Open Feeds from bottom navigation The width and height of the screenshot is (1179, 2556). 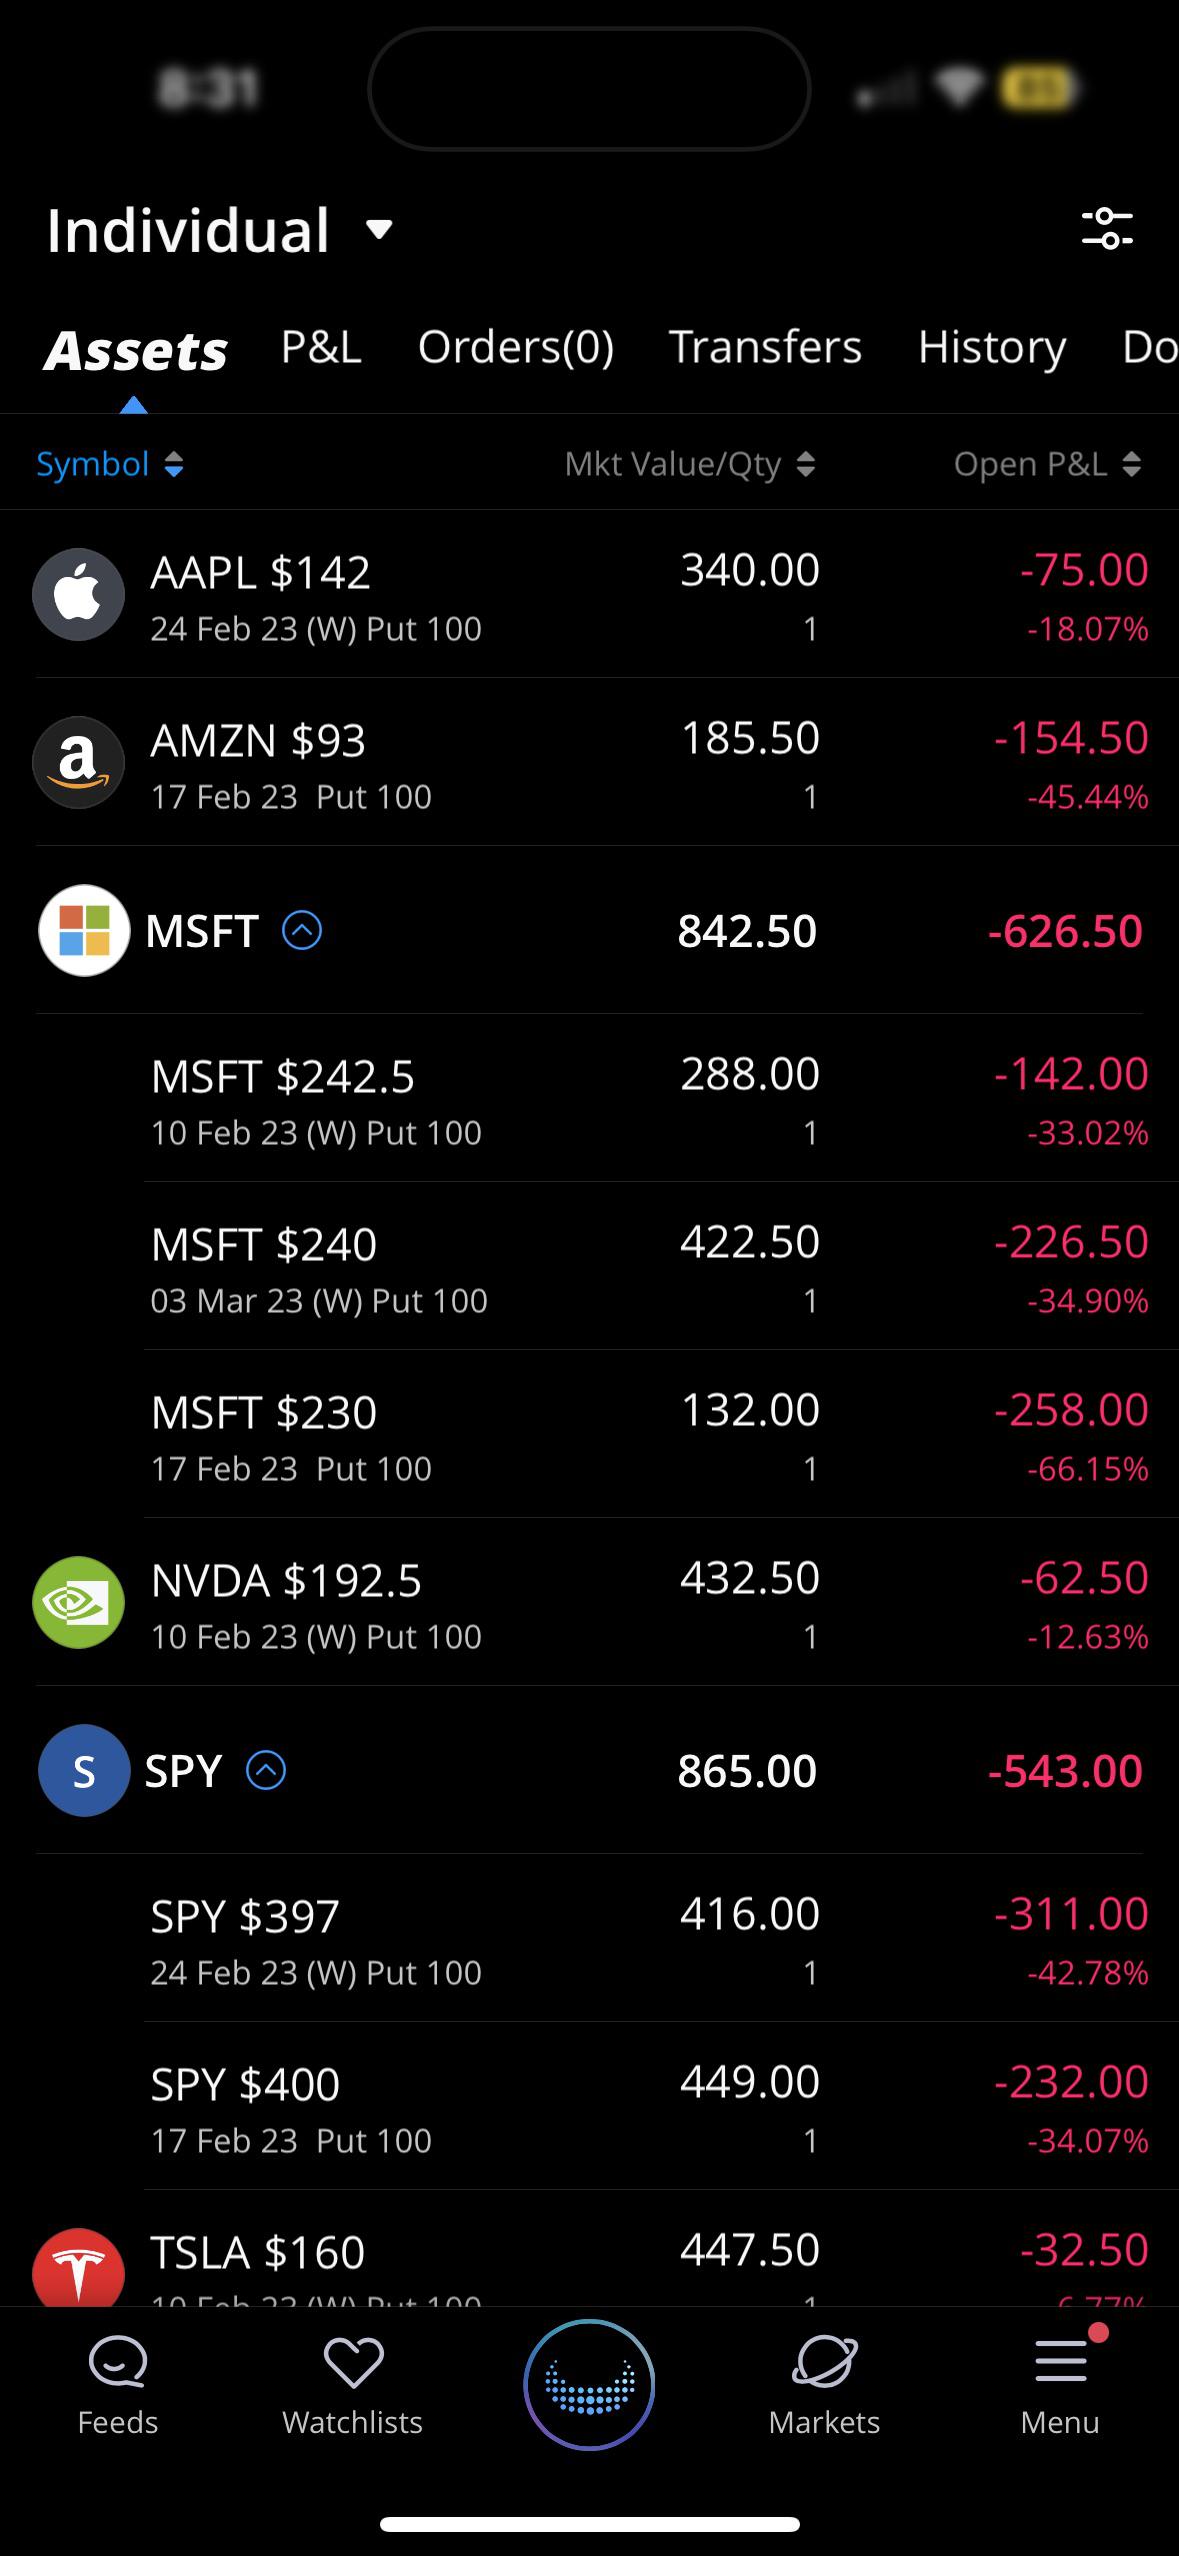tap(118, 2384)
